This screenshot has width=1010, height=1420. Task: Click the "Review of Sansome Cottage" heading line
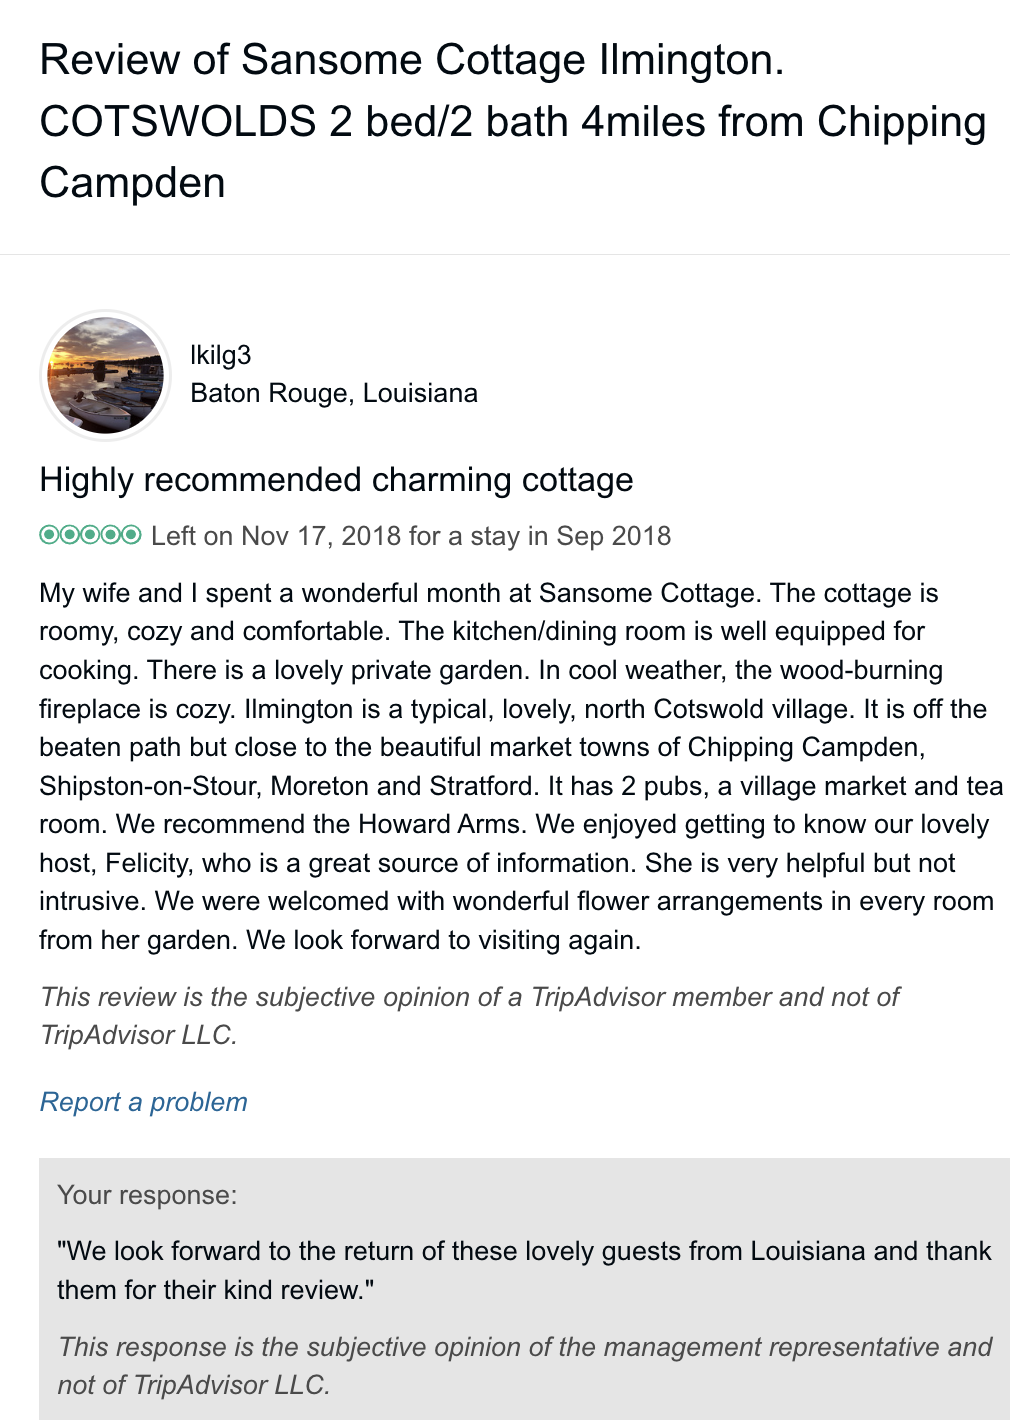[x=411, y=60]
